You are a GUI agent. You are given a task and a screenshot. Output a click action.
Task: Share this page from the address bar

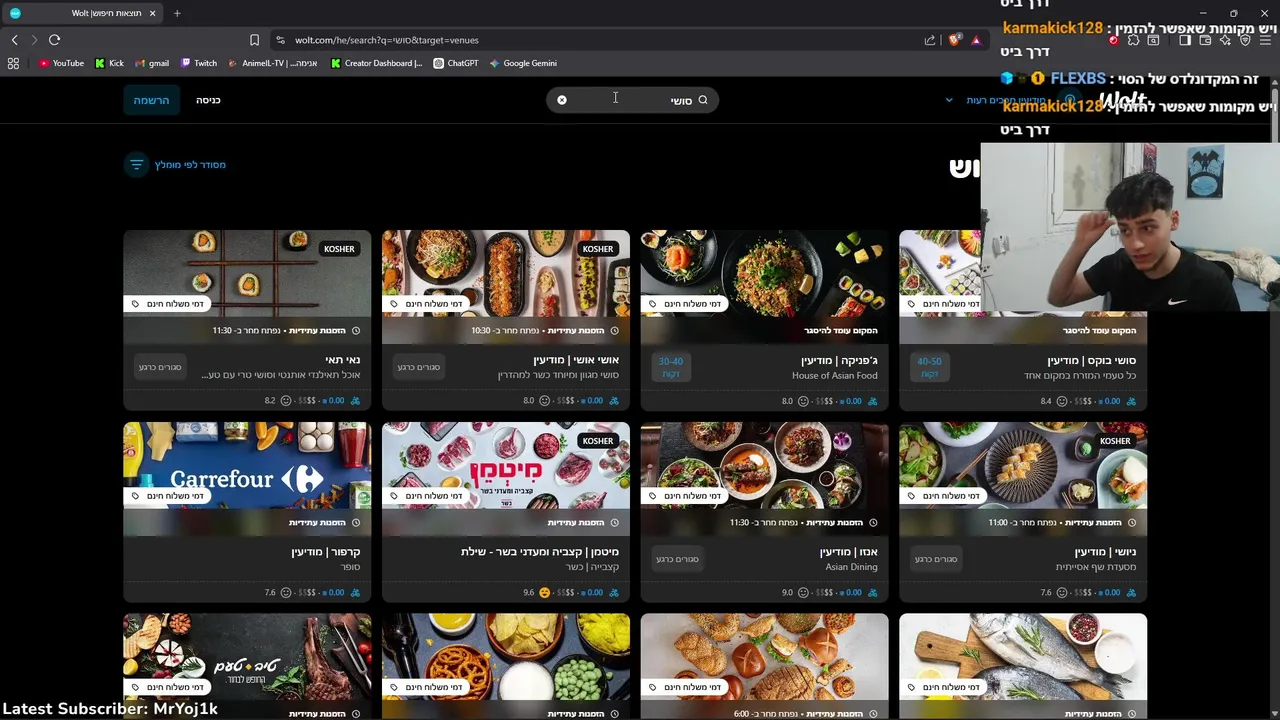(930, 40)
